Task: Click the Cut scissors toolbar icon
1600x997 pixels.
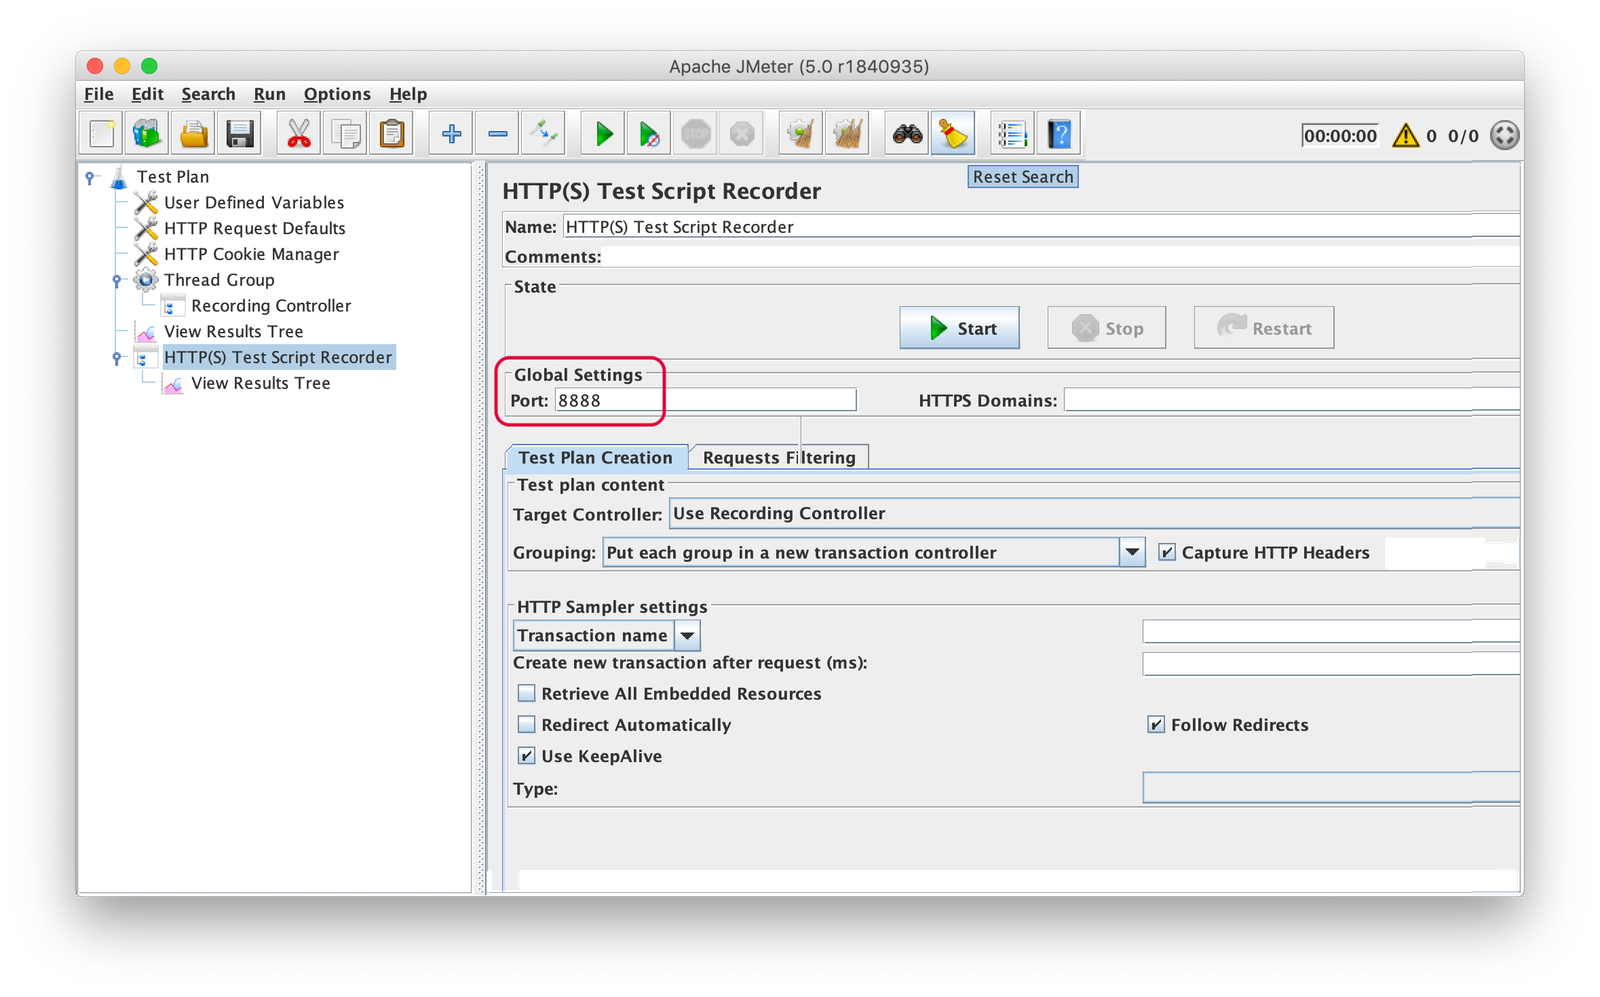Action: [x=298, y=134]
